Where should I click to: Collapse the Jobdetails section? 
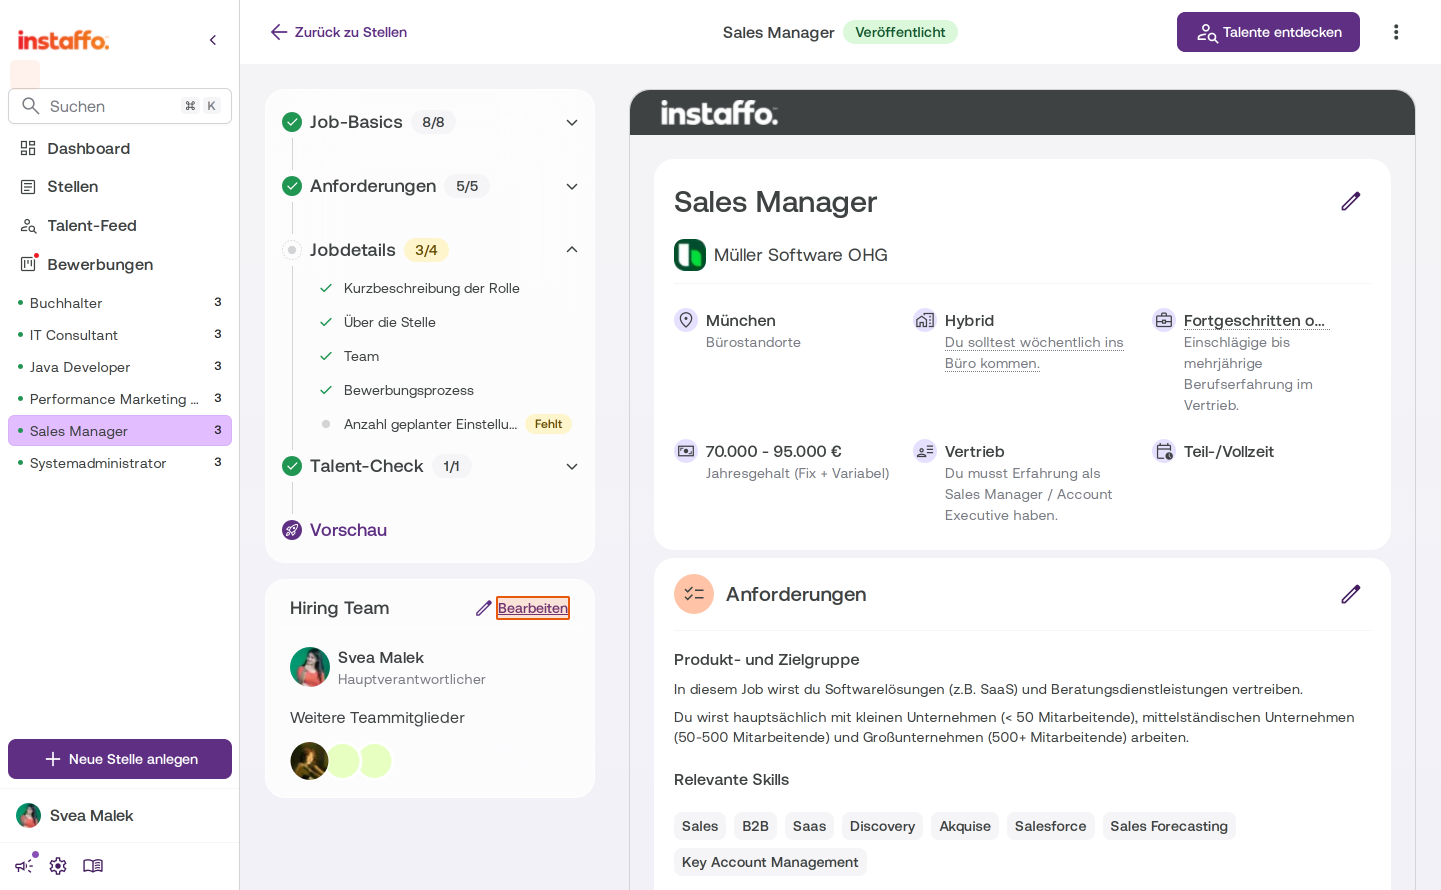tap(572, 250)
